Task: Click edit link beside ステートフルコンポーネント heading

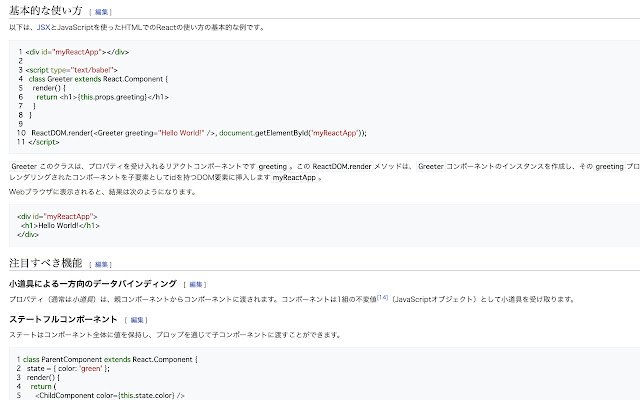Action: 137,320
